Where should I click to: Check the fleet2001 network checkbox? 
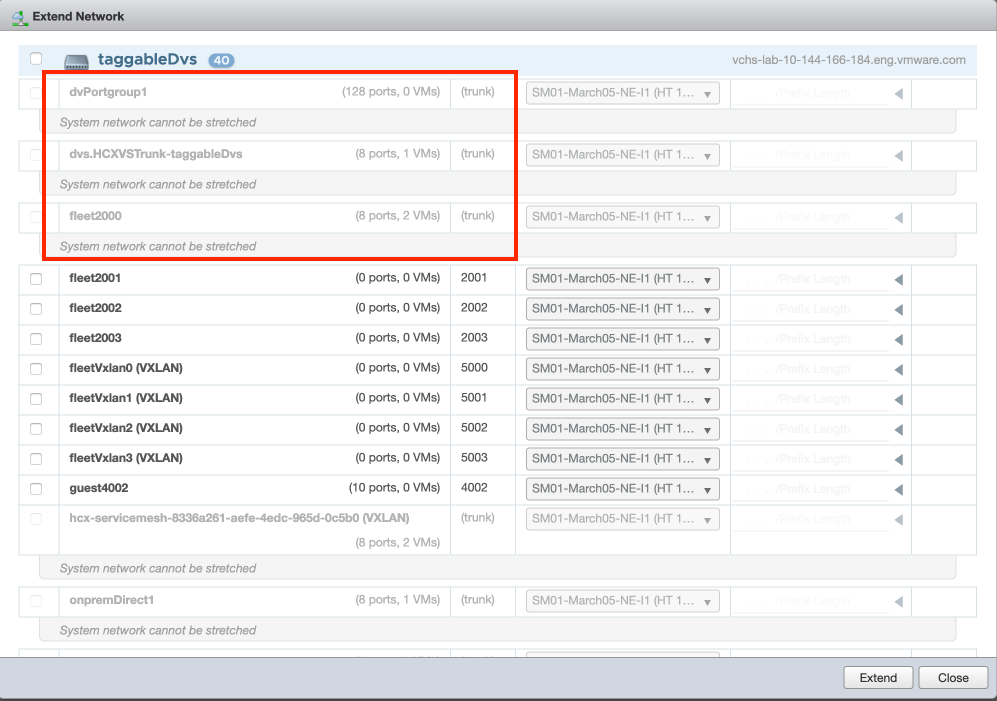tap(36, 279)
